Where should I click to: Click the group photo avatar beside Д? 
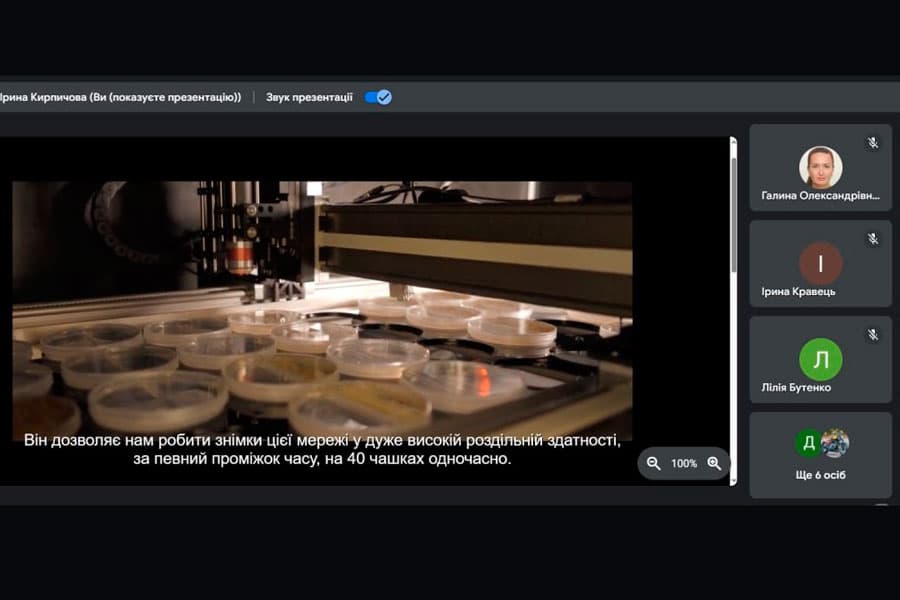835,443
